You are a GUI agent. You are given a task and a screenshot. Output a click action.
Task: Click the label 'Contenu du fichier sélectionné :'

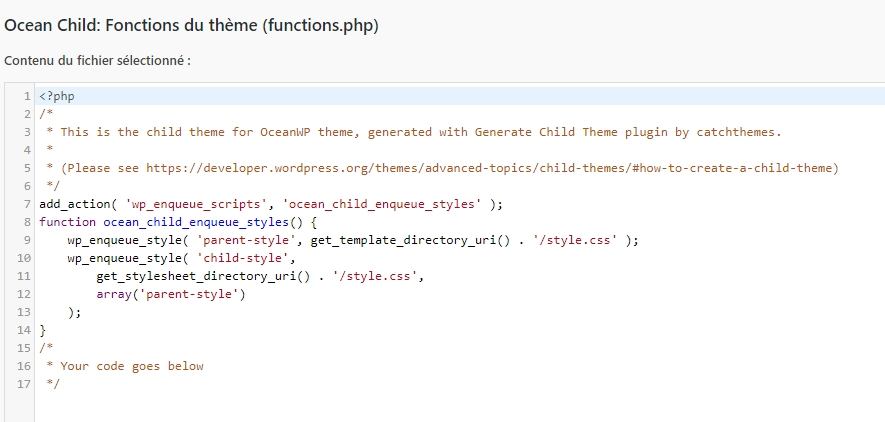click(x=97, y=60)
